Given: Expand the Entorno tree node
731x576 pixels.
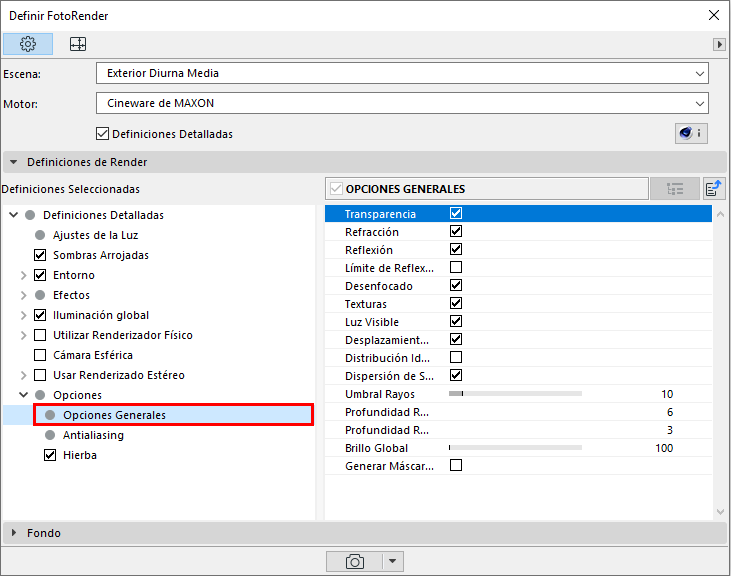Looking at the screenshot, I should [24, 275].
